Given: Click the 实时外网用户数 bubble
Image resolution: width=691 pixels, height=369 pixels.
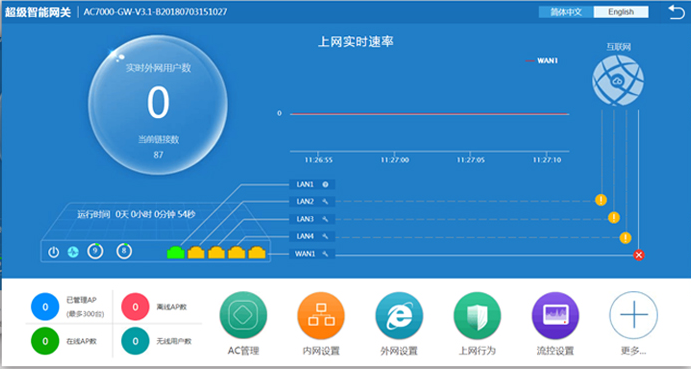Looking at the screenshot, I should click(x=158, y=105).
